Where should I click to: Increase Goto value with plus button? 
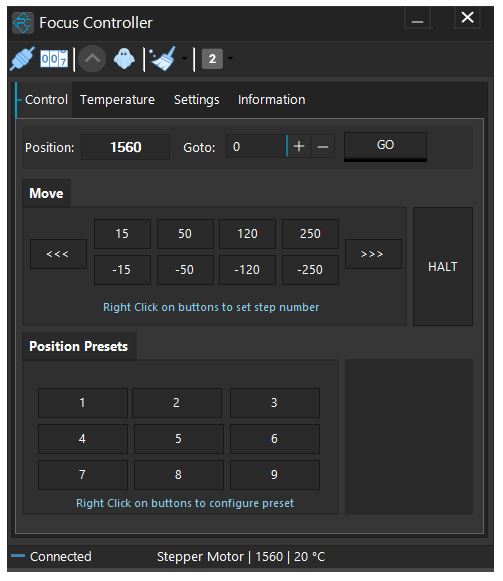pyautogui.click(x=299, y=147)
